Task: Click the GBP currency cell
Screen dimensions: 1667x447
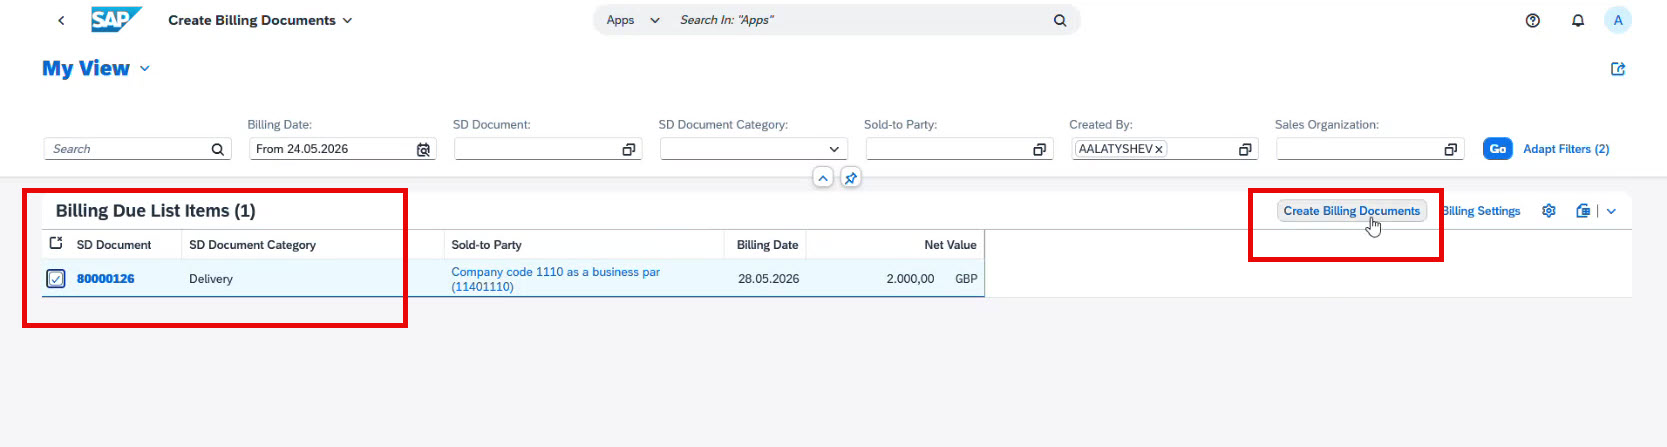Action: click(x=966, y=279)
